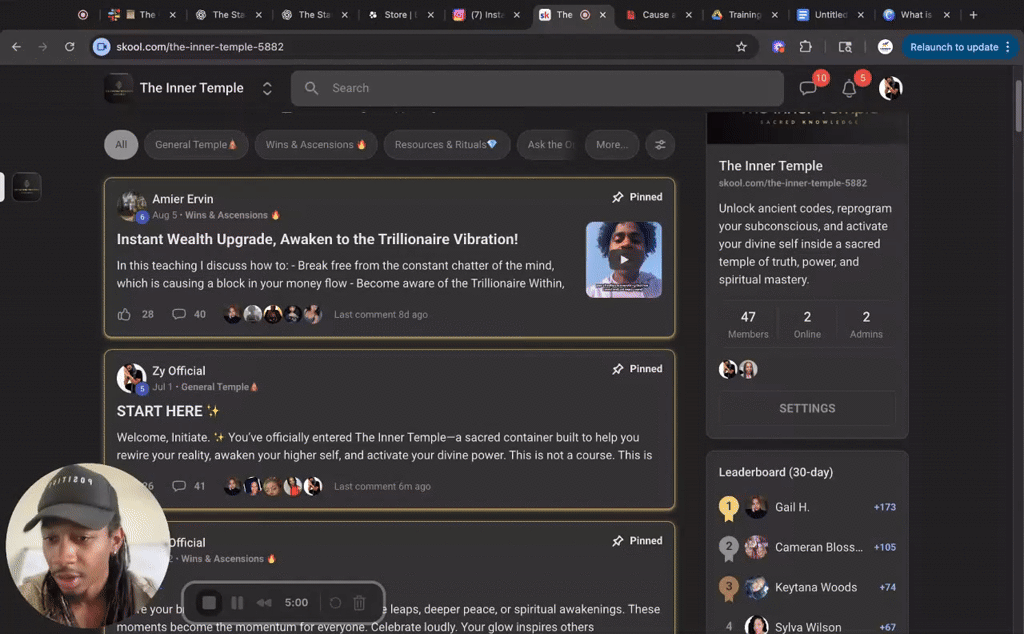Screen dimensions: 1024x634
Task: Play the Instant Wealth Upgrade video thumbnail
Action: click(624, 260)
